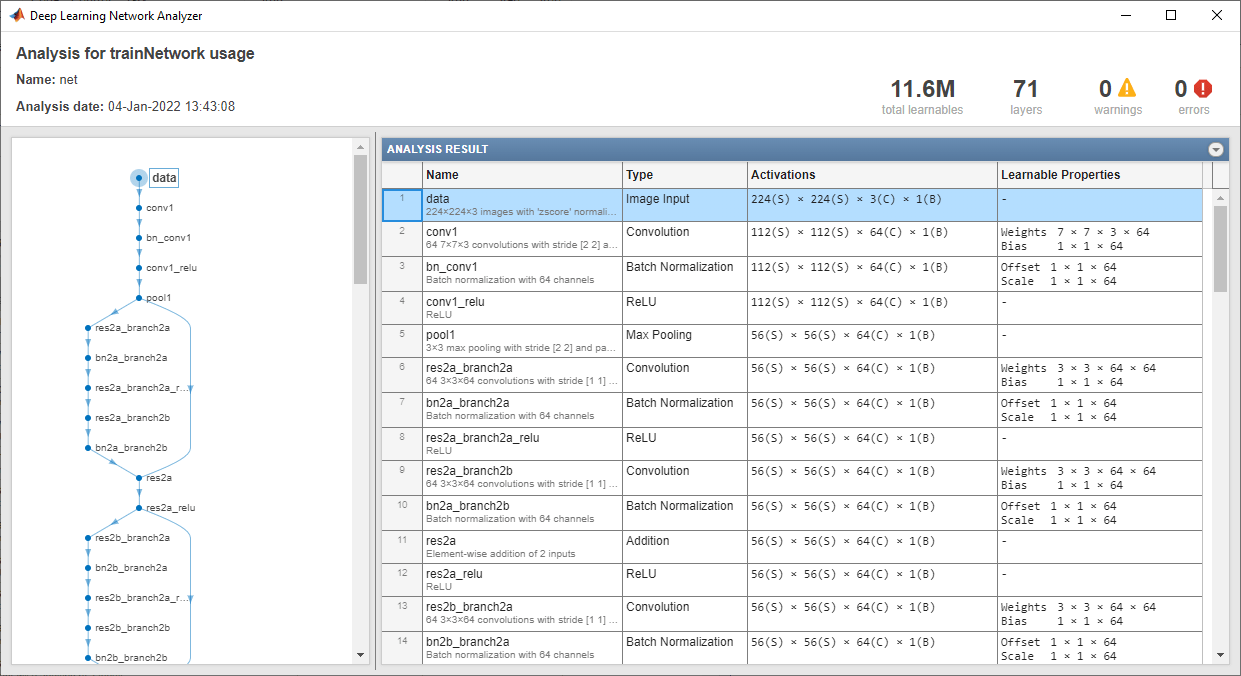Select pool1 Max Pooling table row

pyautogui.click(x=792, y=341)
